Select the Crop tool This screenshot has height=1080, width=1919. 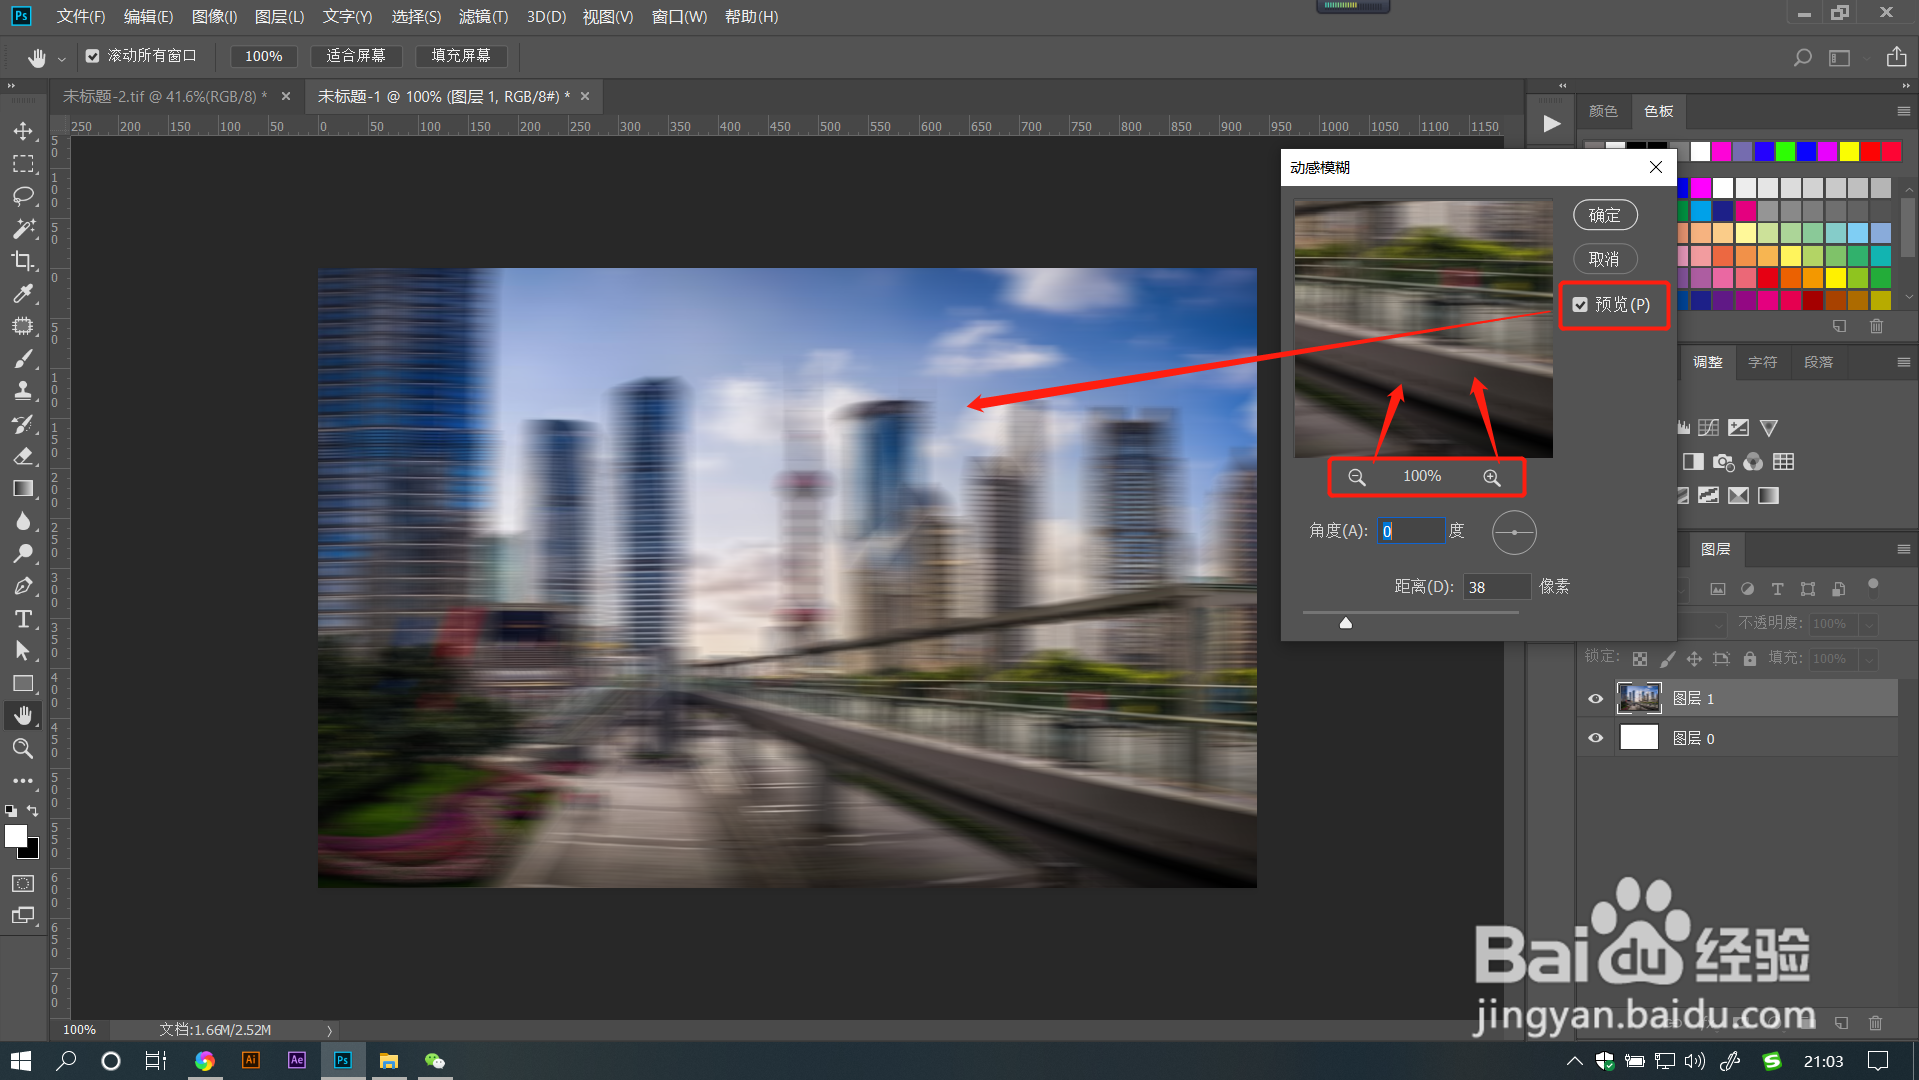point(23,261)
